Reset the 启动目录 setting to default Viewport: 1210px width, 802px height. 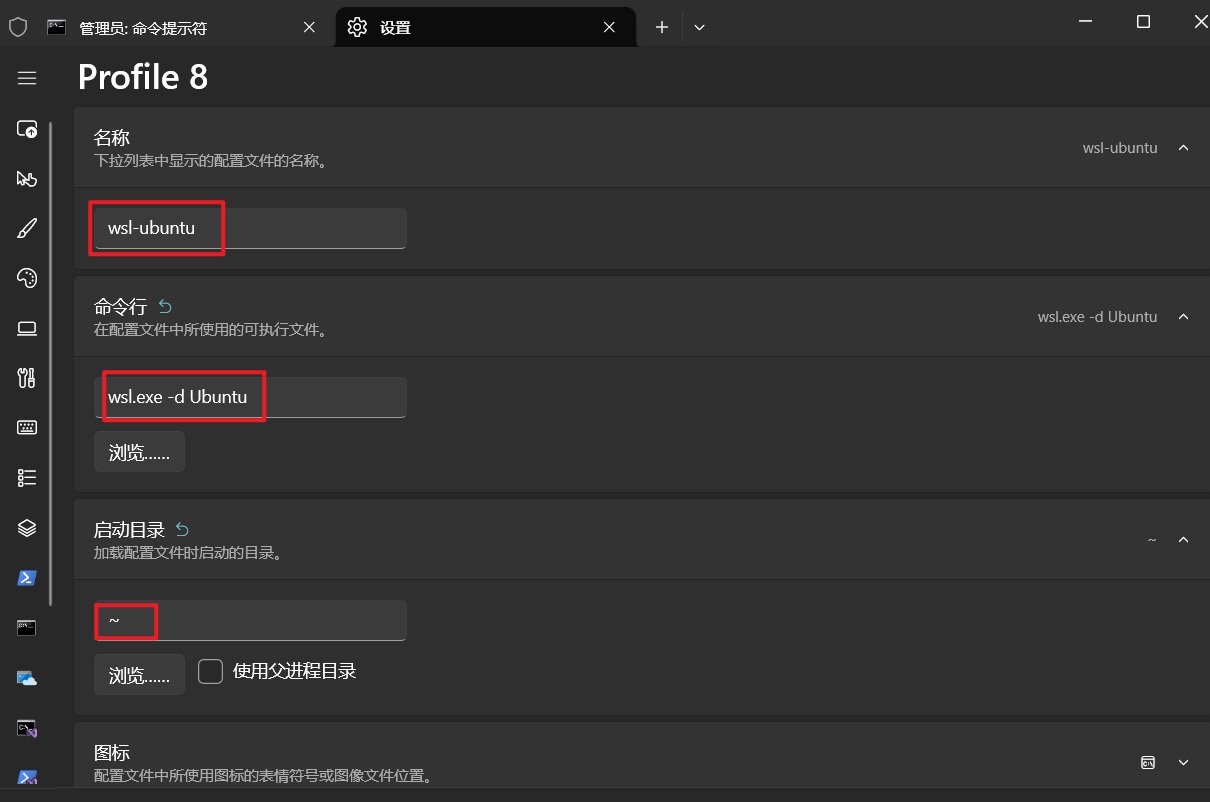click(x=182, y=529)
